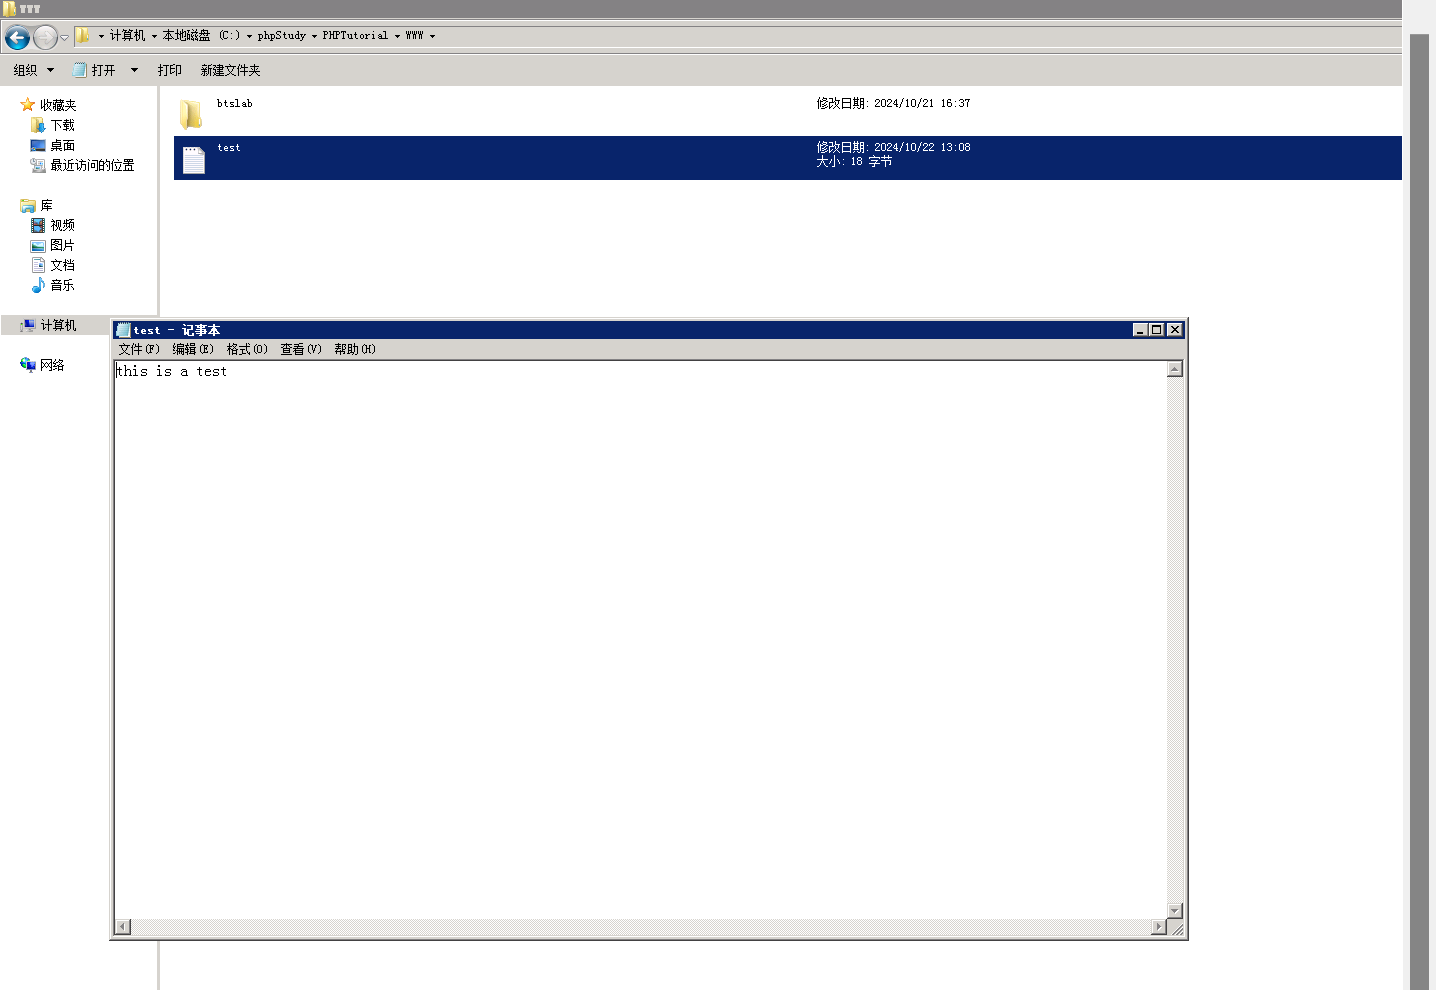Click Notepad horizontal scrollbar right arrow
The height and width of the screenshot is (990, 1436).
tap(1159, 927)
